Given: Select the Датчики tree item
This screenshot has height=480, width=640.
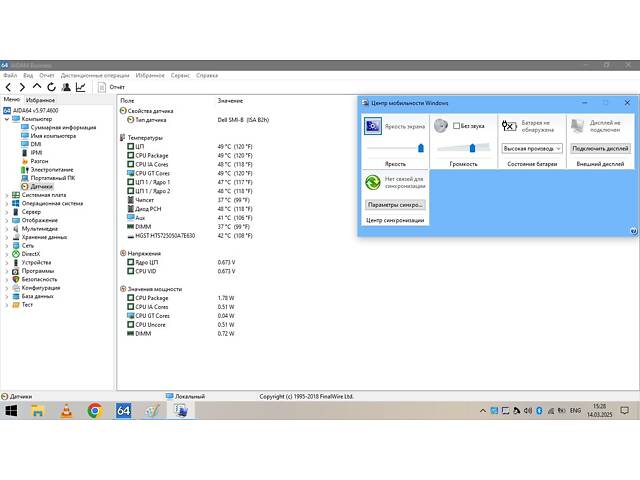Looking at the screenshot, I should [41, 187].
